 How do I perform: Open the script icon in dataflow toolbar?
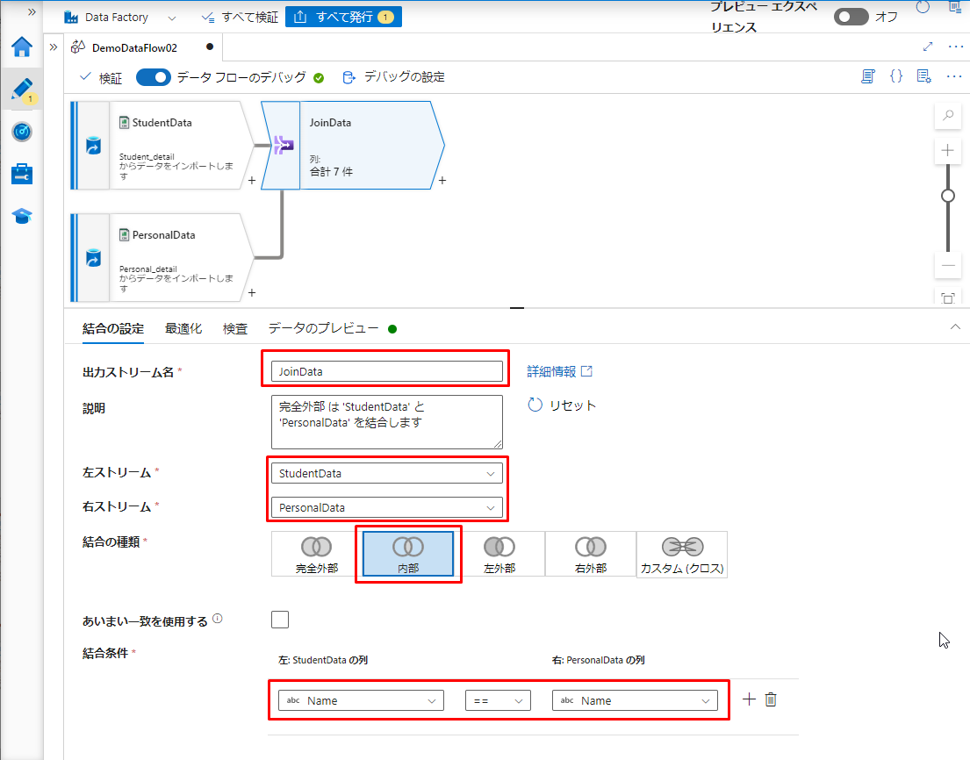[x=868, y=77]
